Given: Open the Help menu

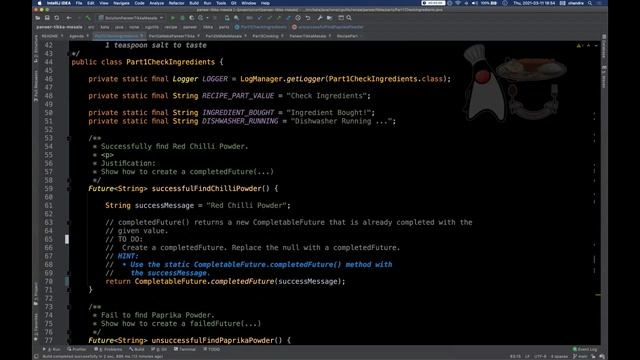Looking at the screenshot, I should [x=265, y=3].
